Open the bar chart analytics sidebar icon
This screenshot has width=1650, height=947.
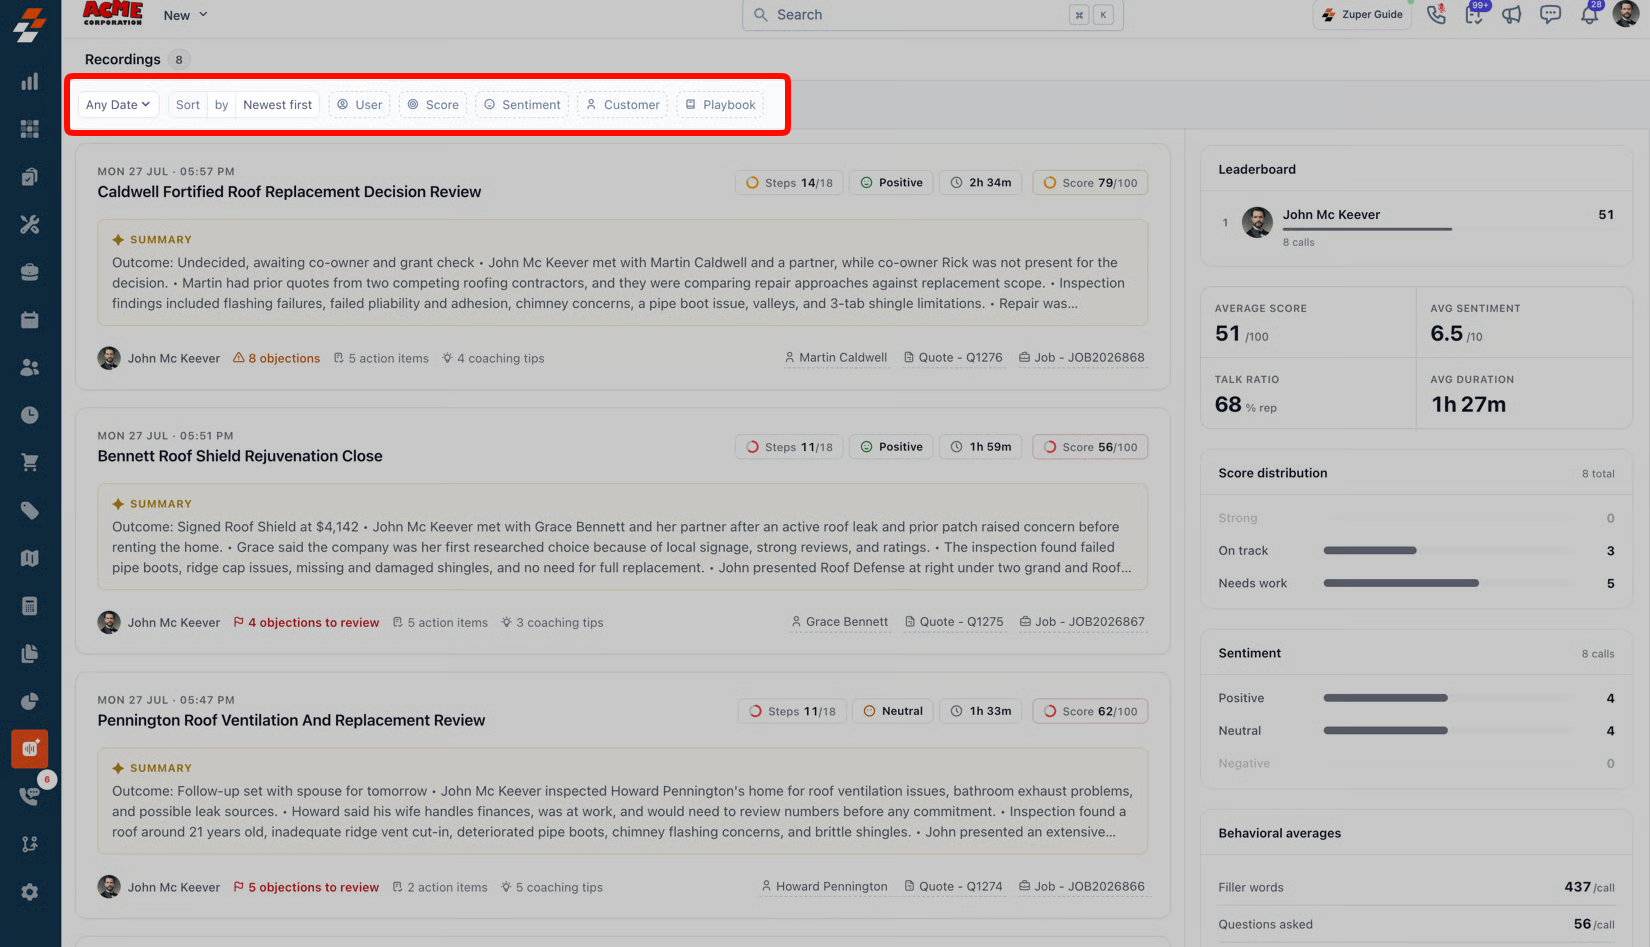point(30,82)
